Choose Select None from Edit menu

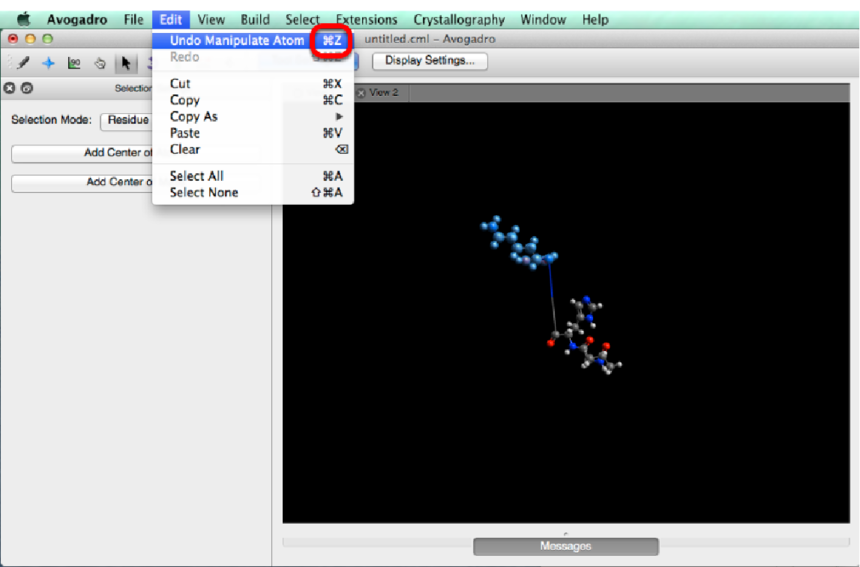(x=203, y=192)
